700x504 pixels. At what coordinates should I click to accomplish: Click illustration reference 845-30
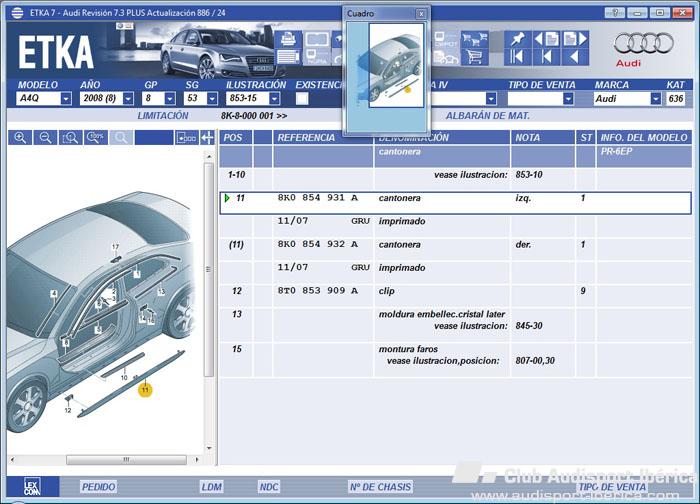coord(529,325)
